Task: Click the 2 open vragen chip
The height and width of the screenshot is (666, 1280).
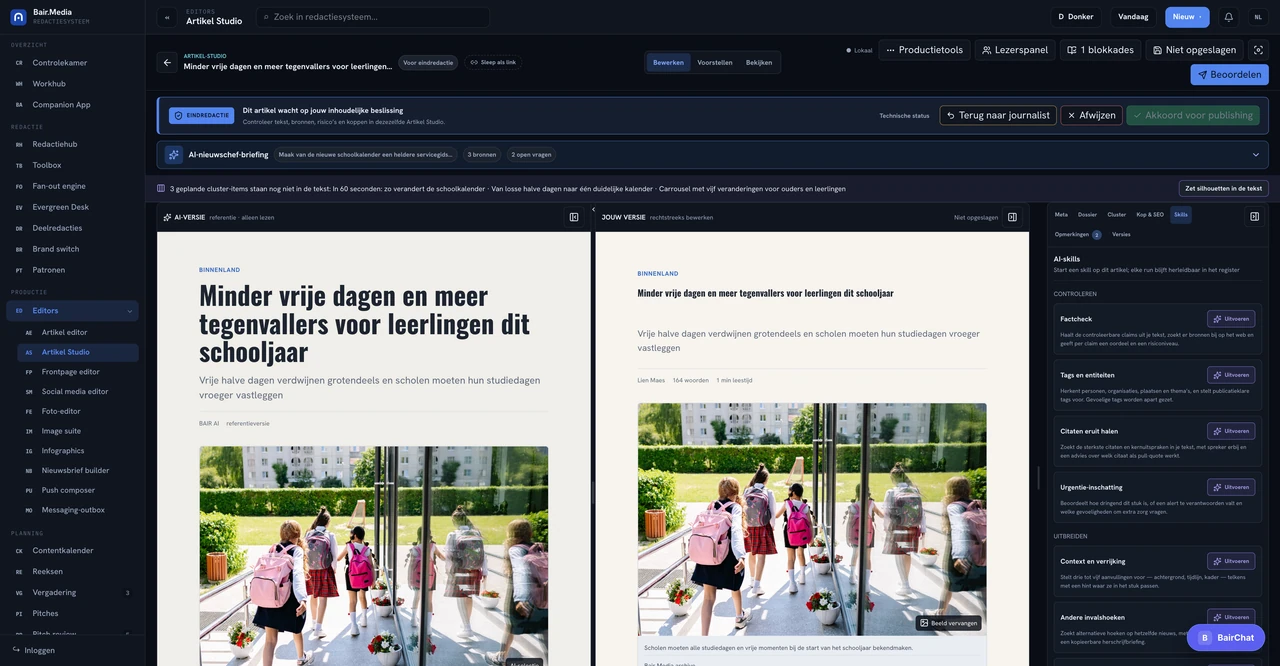Action: pyautogui.click(x=531, y=155)
